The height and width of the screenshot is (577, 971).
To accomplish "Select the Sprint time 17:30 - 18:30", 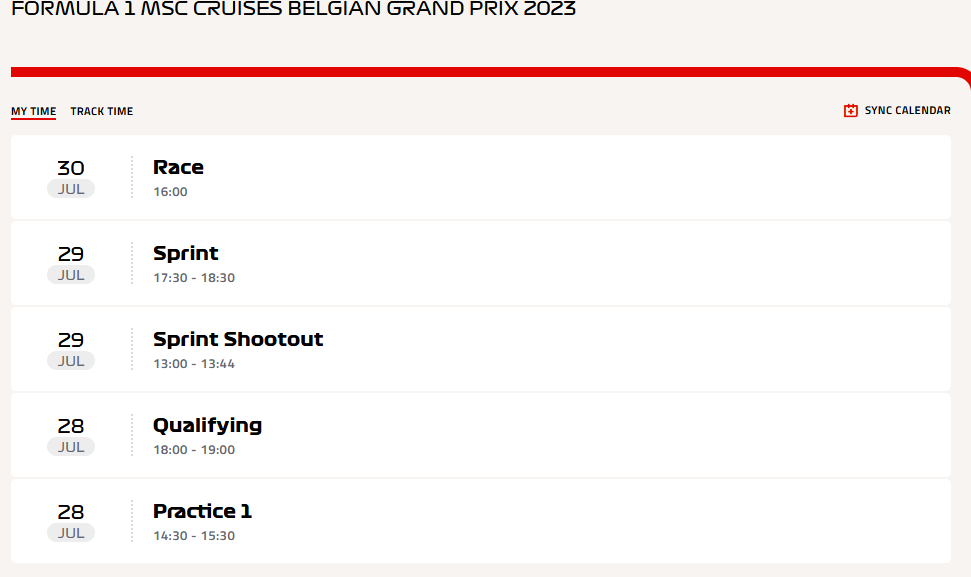I will pos(194,278).
